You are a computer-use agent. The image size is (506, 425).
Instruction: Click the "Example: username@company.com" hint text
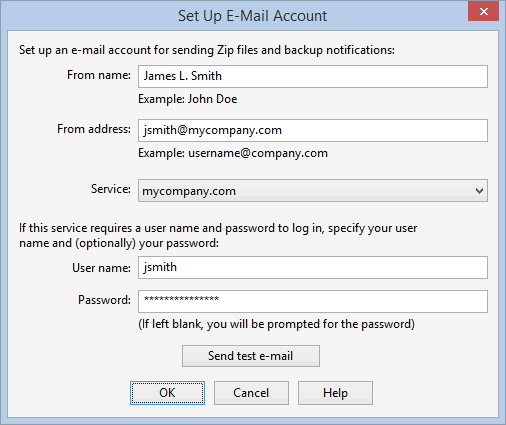(x=233, y=153)
